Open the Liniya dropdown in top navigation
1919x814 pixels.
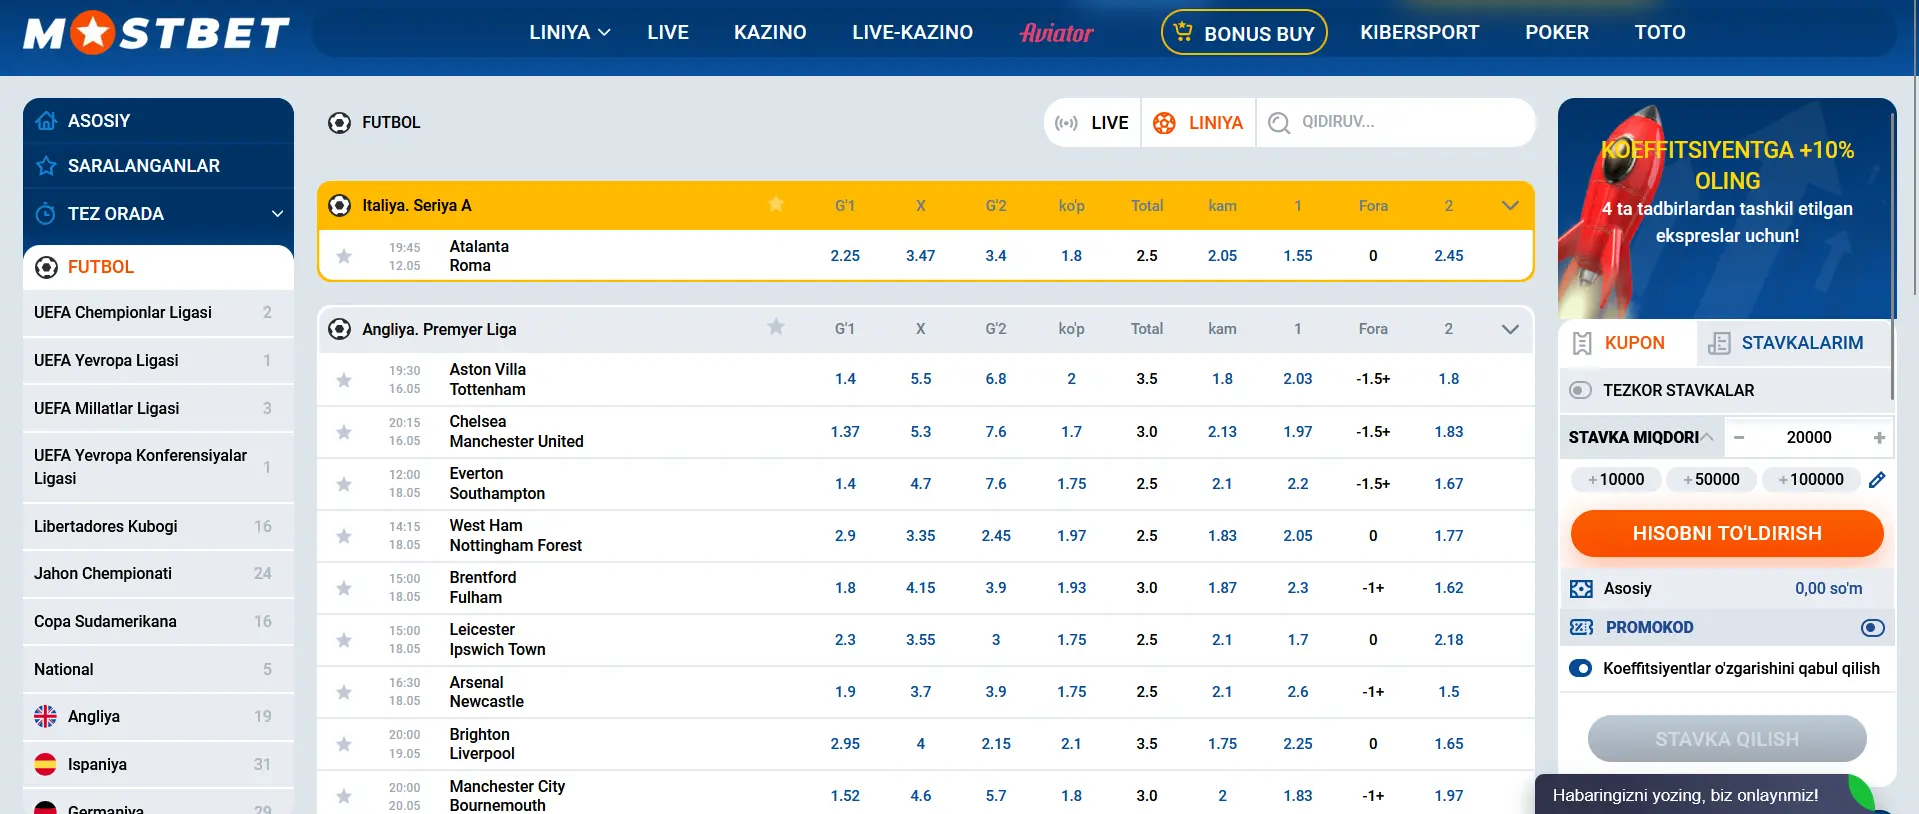tap(570, 32)
